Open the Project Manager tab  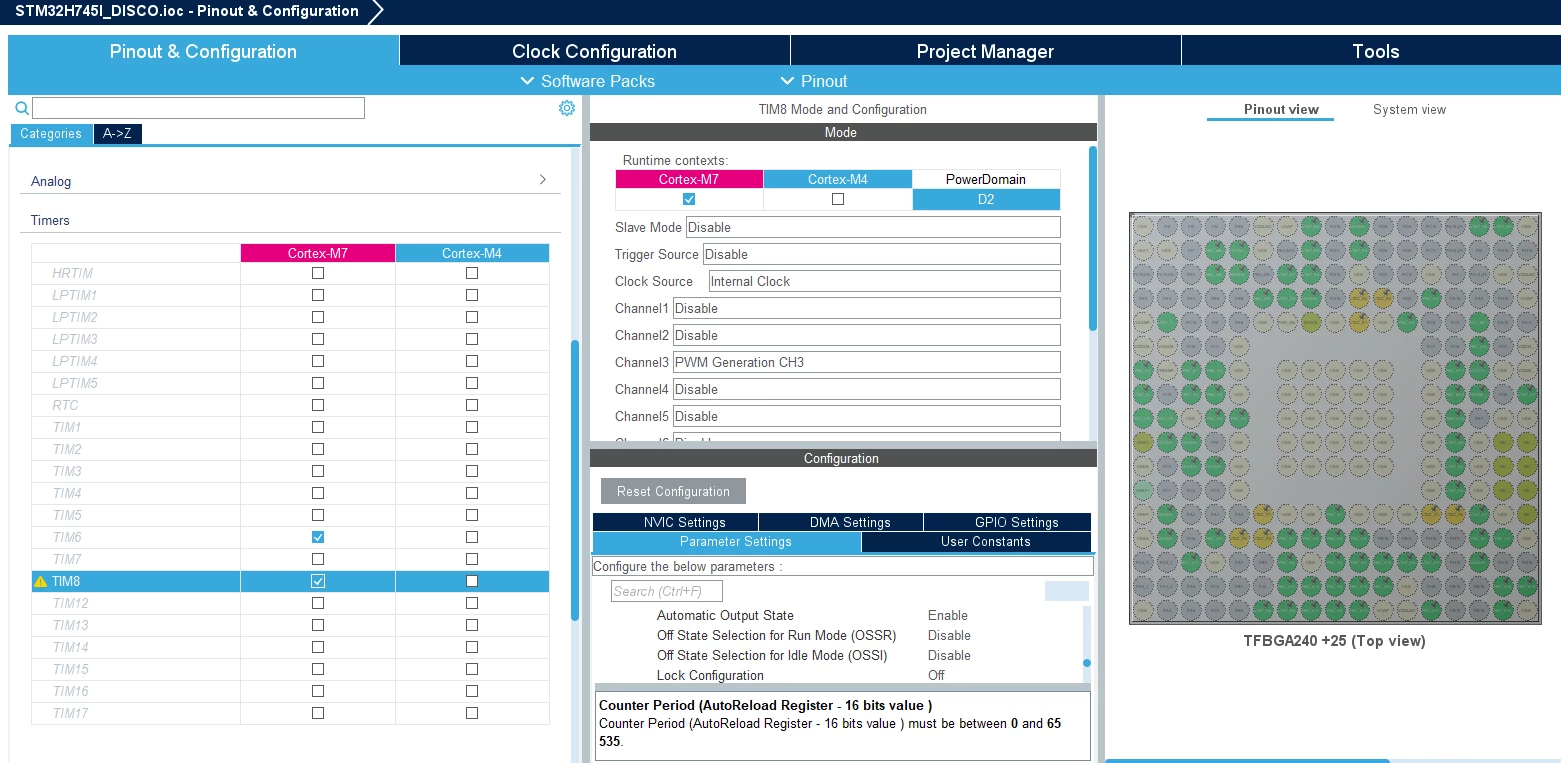click(x=985, y=51)
